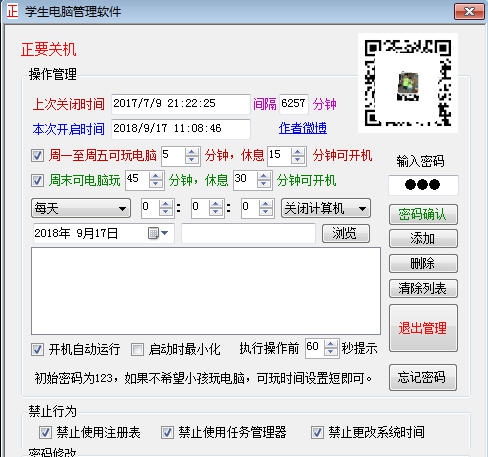Increase the schedule hour spinner
The height and width of the screenshot is (457, 488).
click(166, 204)
